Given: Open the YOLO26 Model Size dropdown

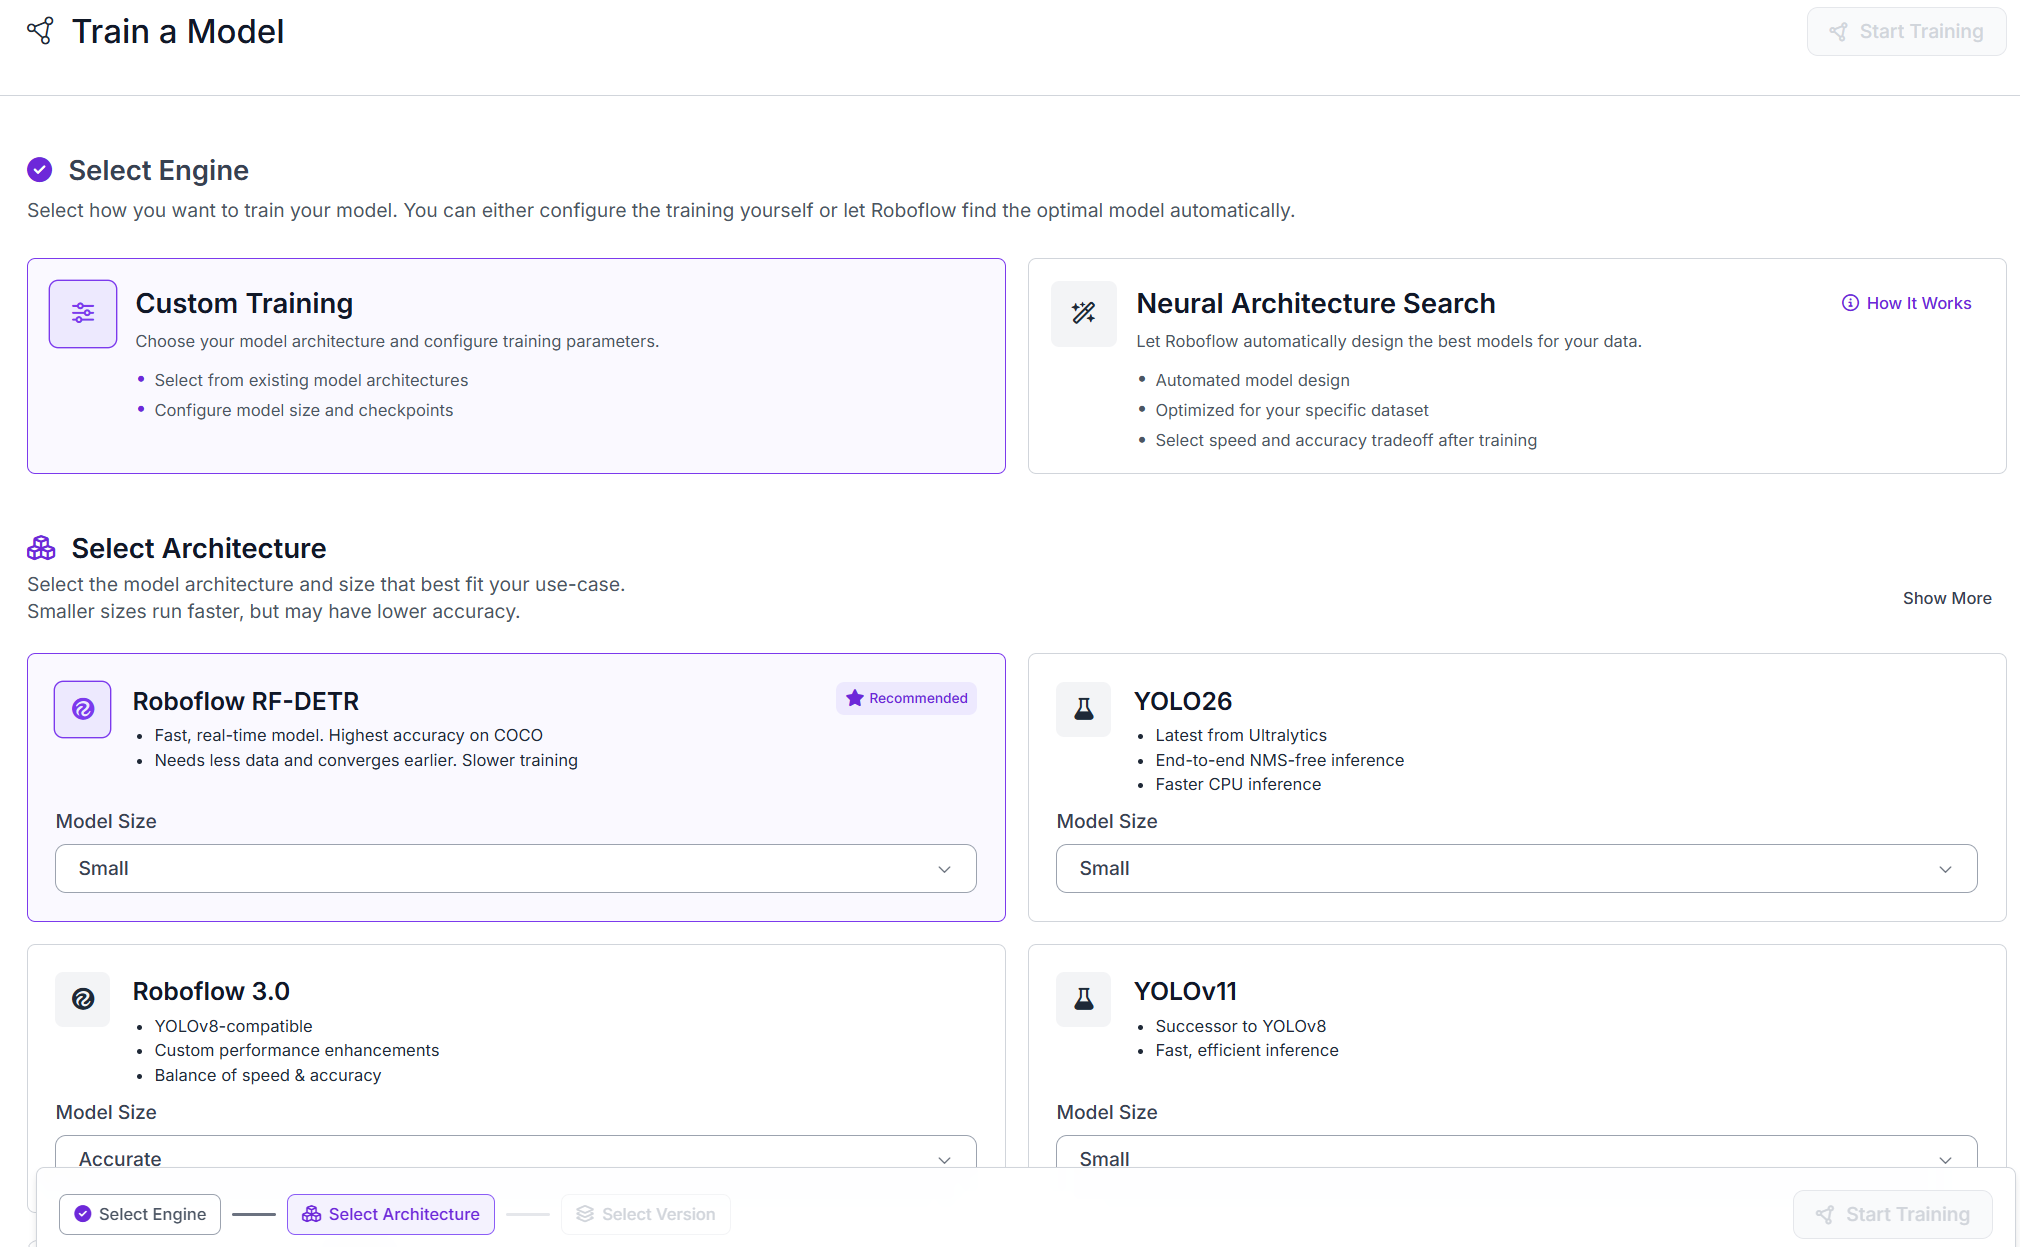Looking at the screenshot, I should [x=1517, y=869].
